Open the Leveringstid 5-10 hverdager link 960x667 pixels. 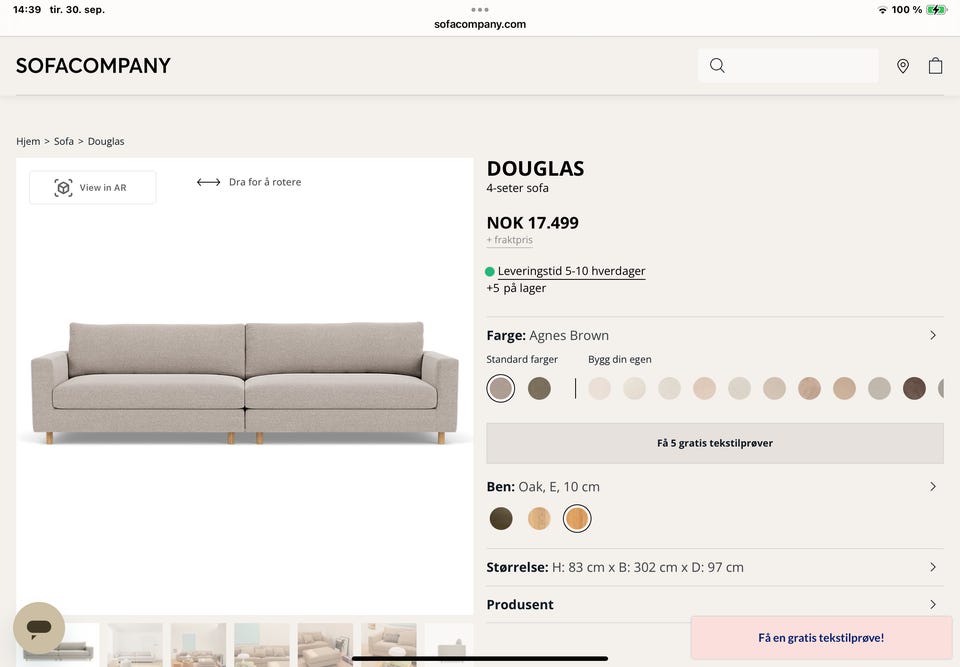[571, 271]
